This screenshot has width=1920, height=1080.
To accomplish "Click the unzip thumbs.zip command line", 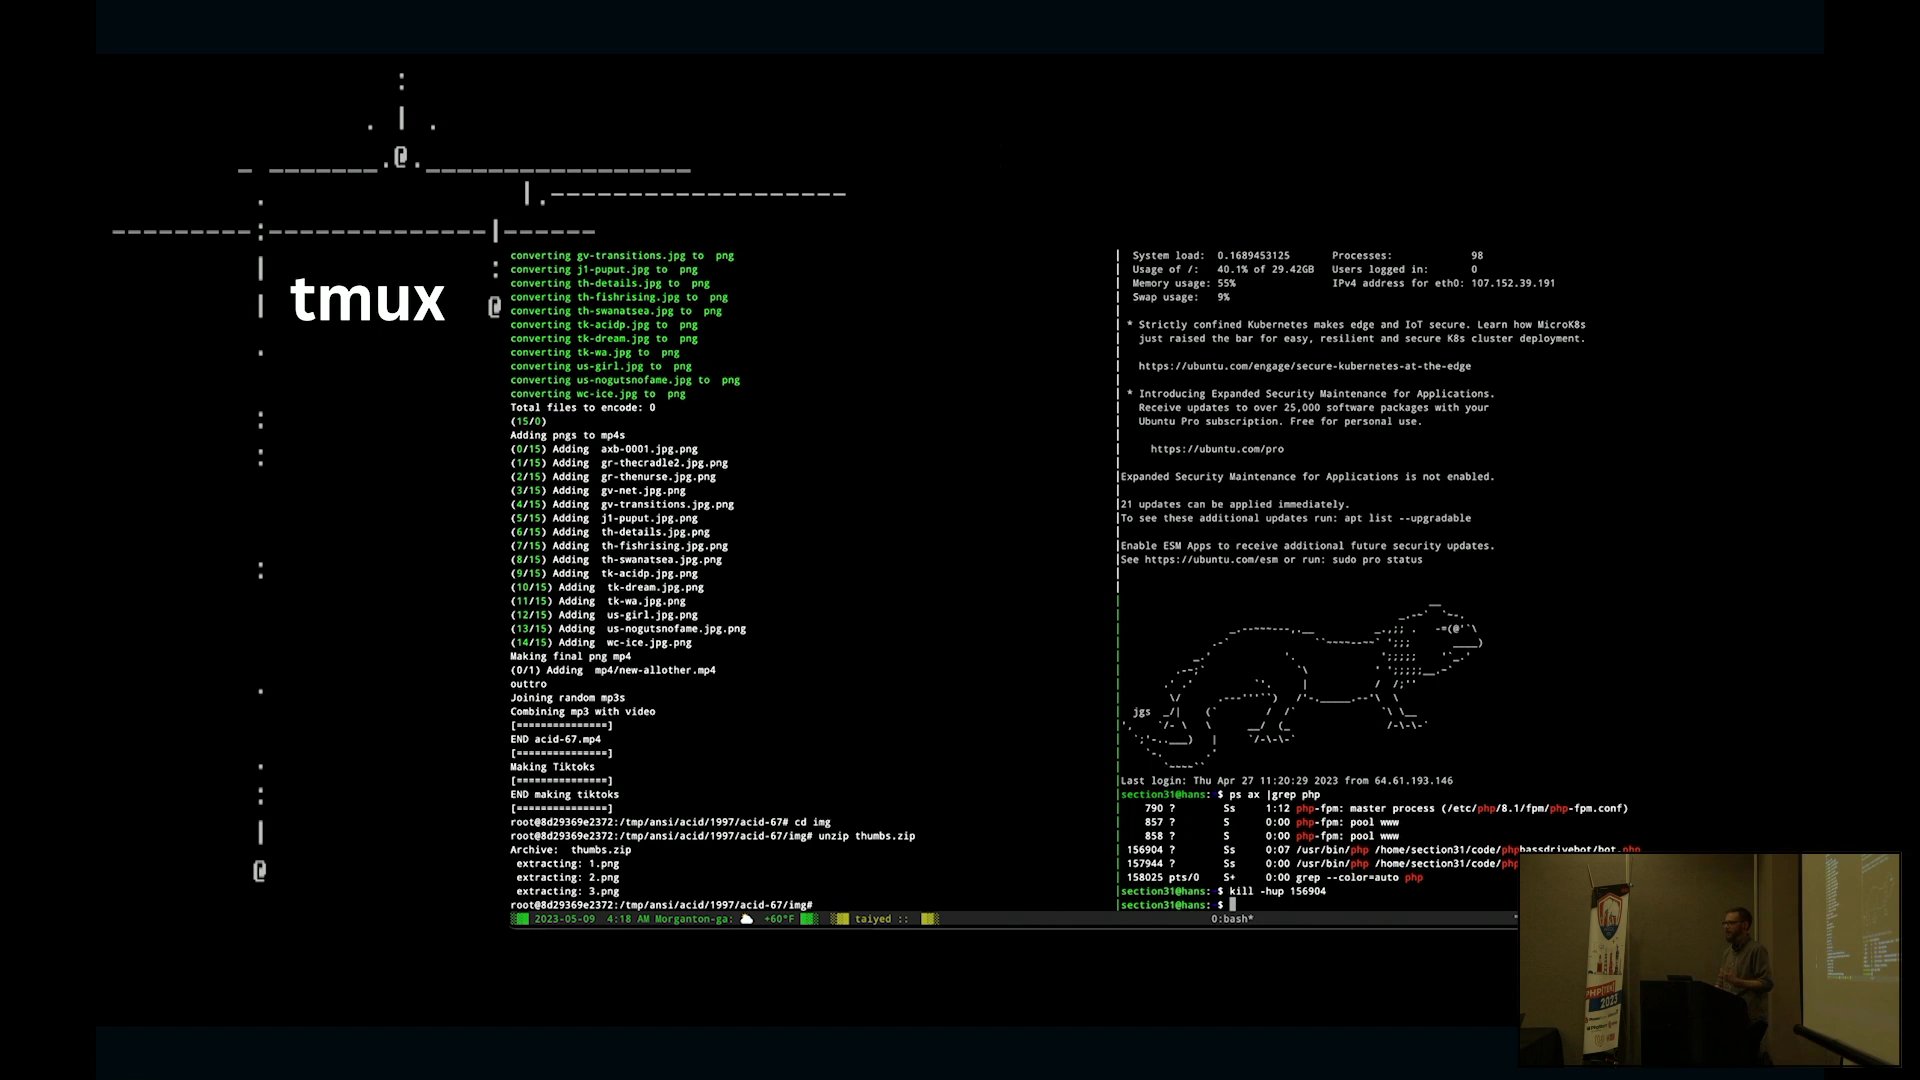I will tap(866, 836).
